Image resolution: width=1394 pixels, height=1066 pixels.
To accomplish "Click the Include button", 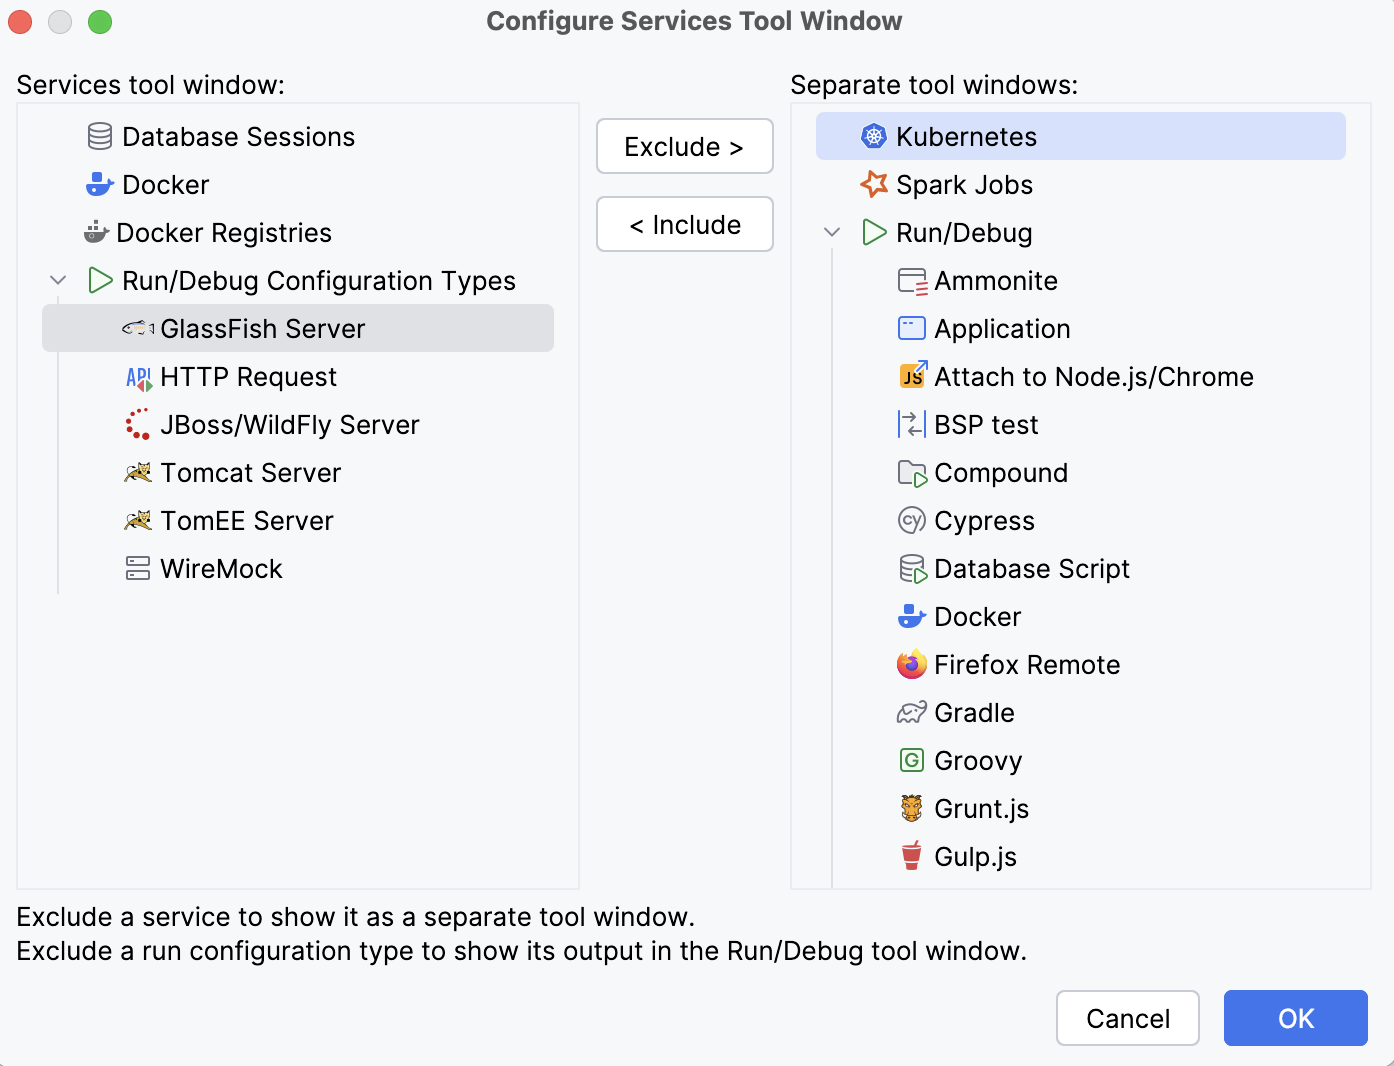I will coord(684,224).
